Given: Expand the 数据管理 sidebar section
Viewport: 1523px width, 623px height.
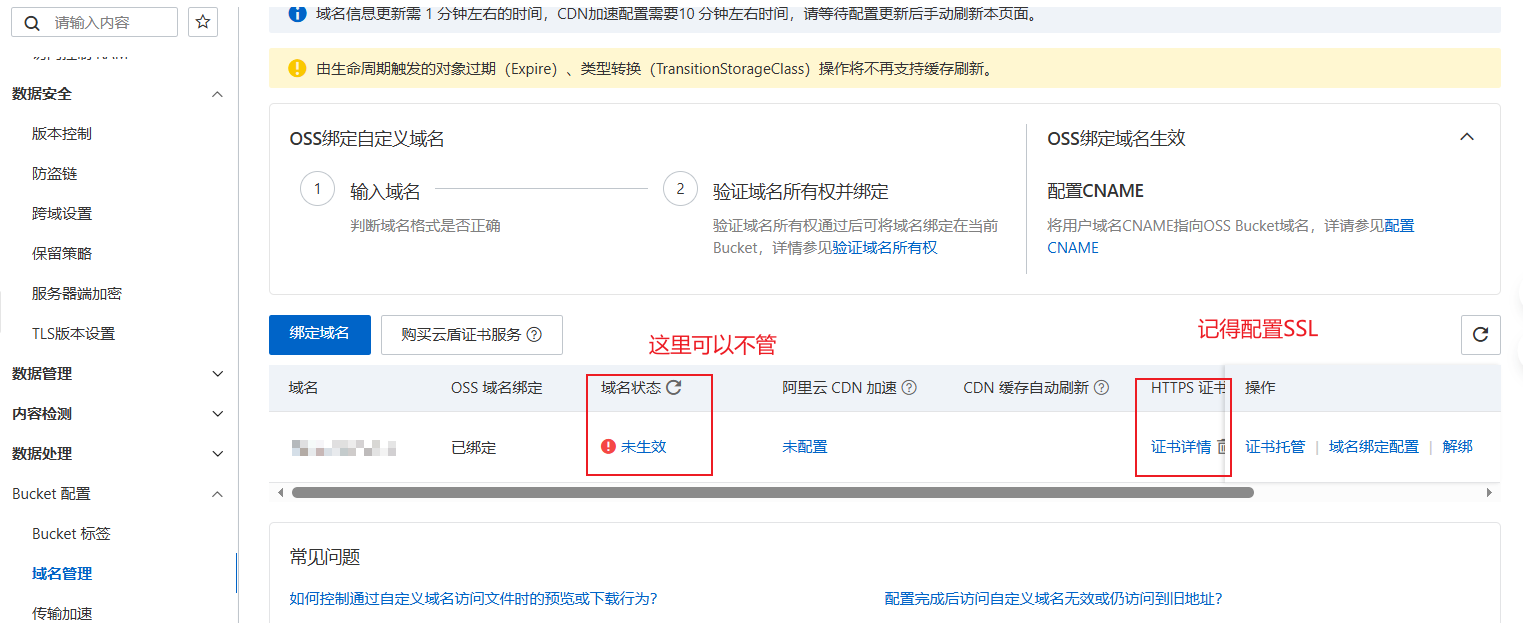Looking at the screenshot, I should [218, 374].
